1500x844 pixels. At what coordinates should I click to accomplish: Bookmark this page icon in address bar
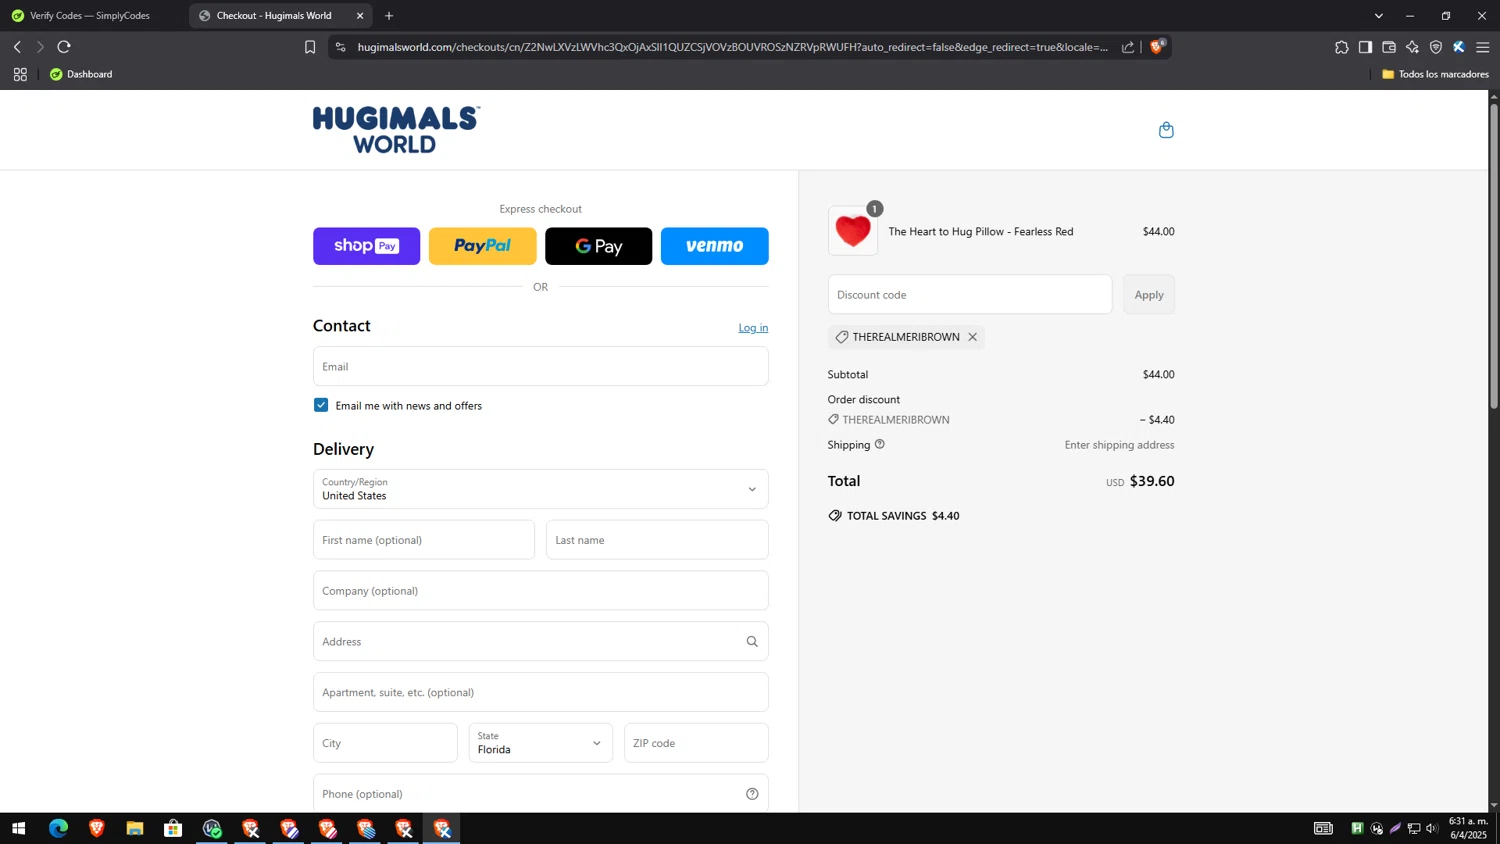[310, 47]
